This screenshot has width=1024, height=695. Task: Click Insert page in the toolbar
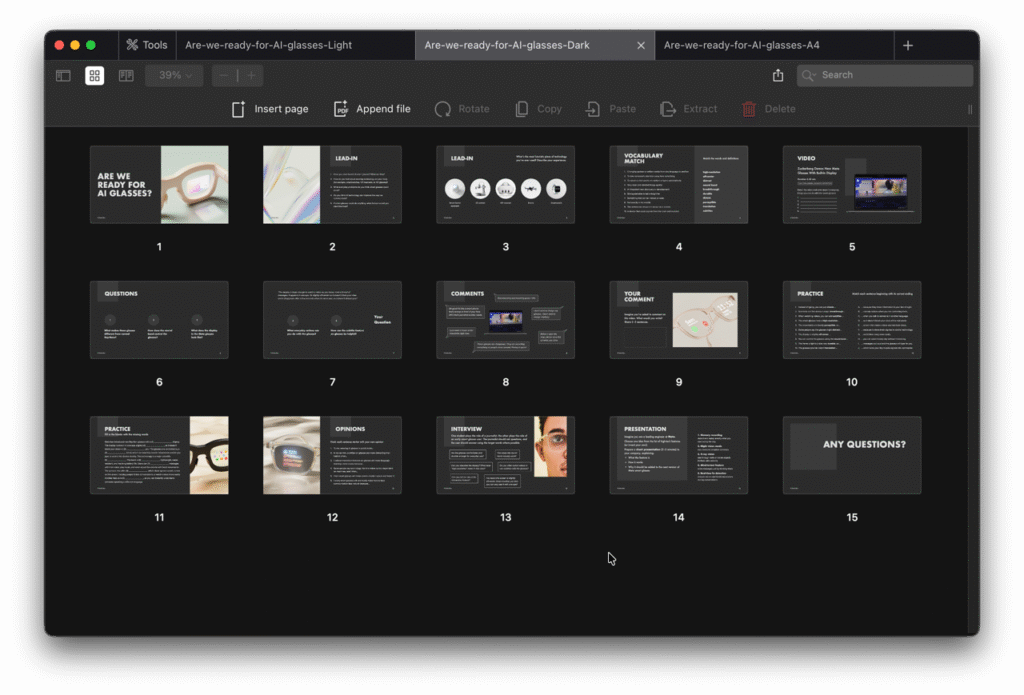tap(270, 109)
